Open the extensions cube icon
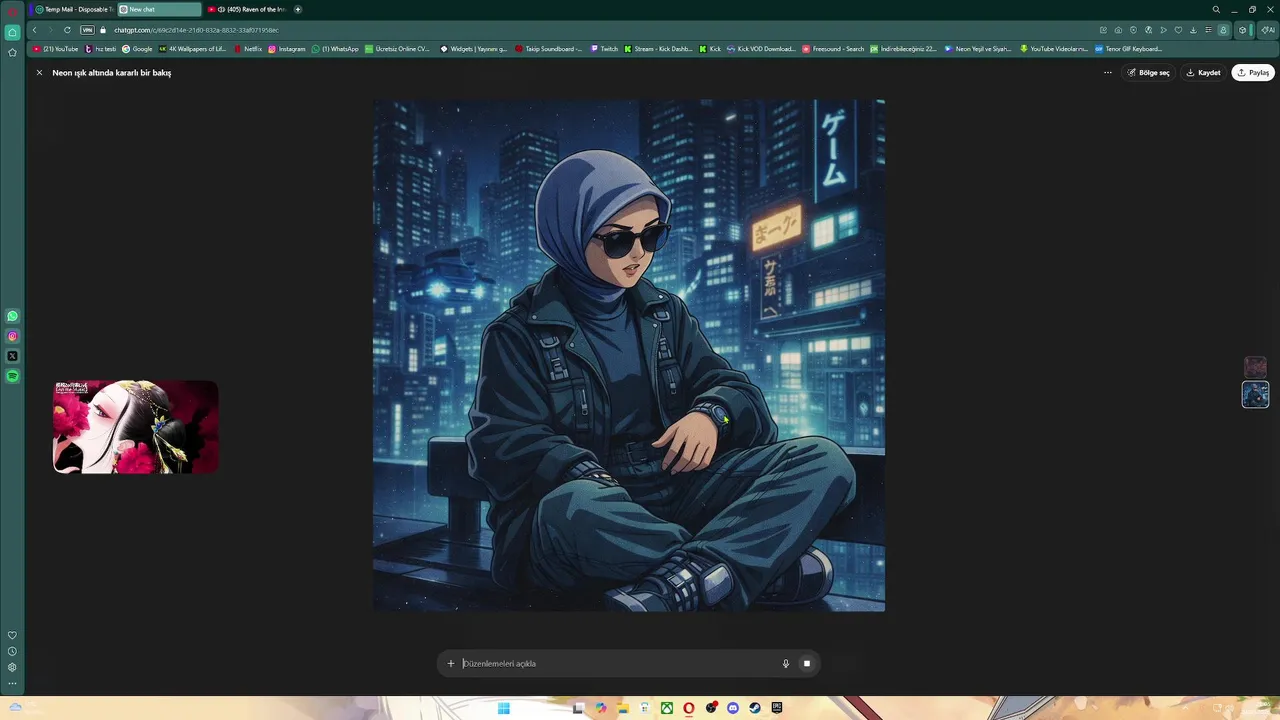The height and width of the screenshot is (720, 1280). [x=1242, y=30]
